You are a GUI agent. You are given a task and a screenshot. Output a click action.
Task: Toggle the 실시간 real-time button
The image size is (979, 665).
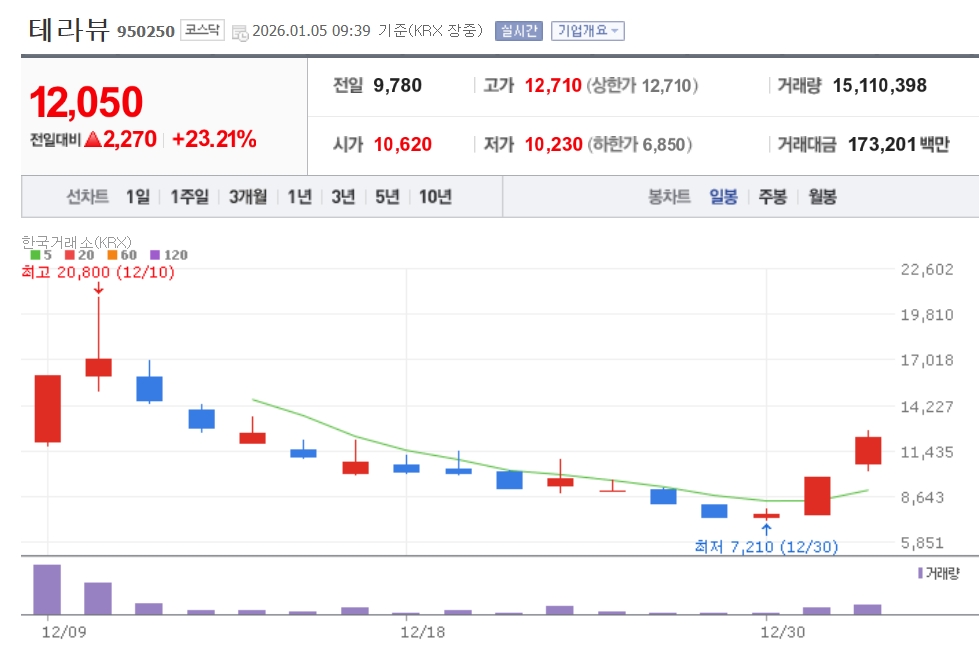pyautogui.click(x=518, y=31)
